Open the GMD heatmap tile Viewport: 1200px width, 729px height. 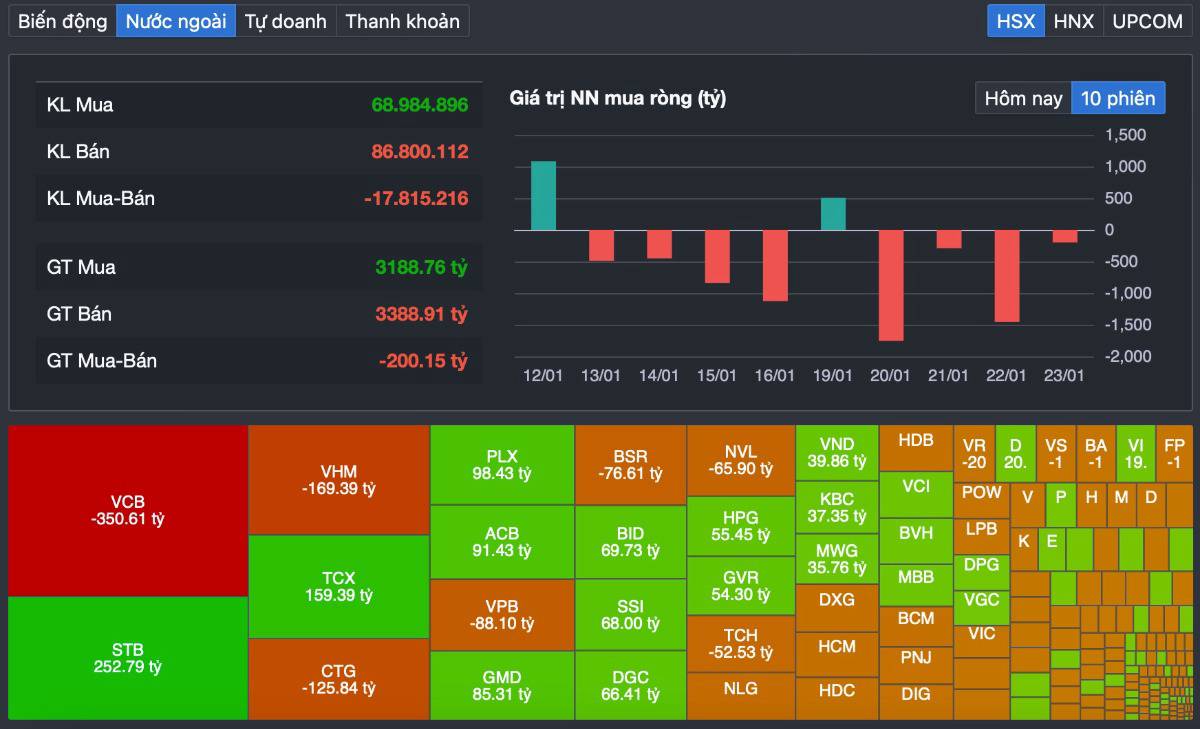[x=502, y=685]
